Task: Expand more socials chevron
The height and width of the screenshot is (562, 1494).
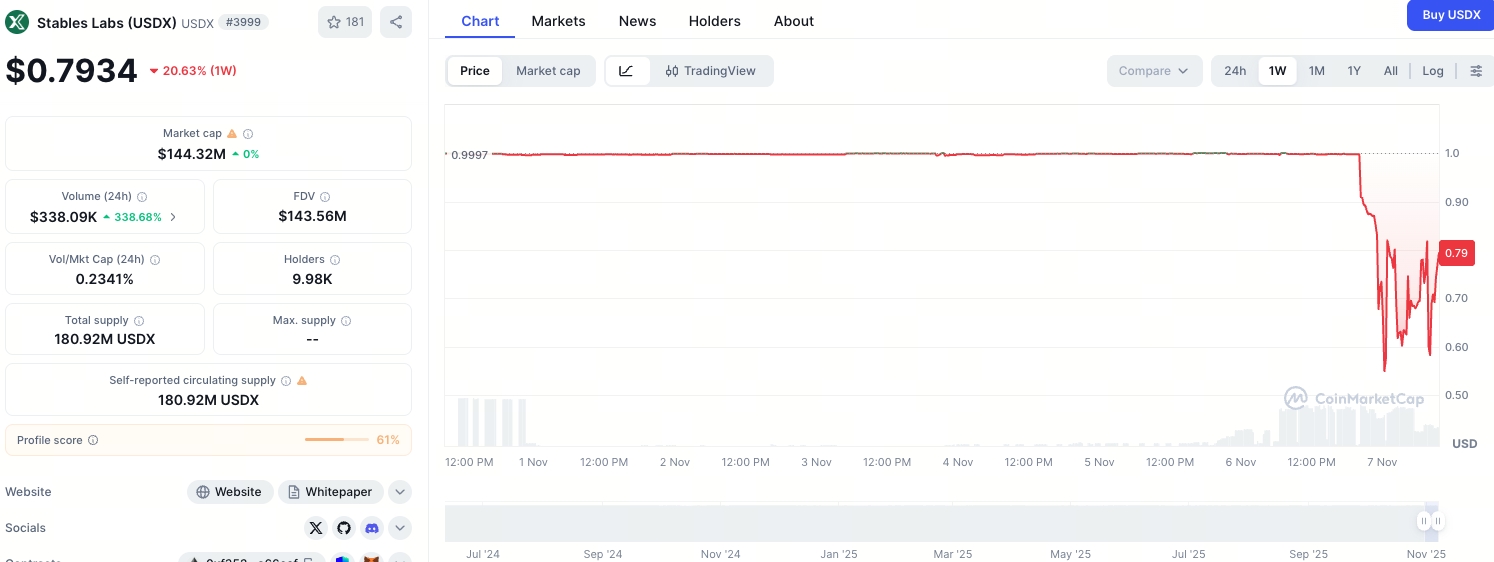Action: pos(400,528)
